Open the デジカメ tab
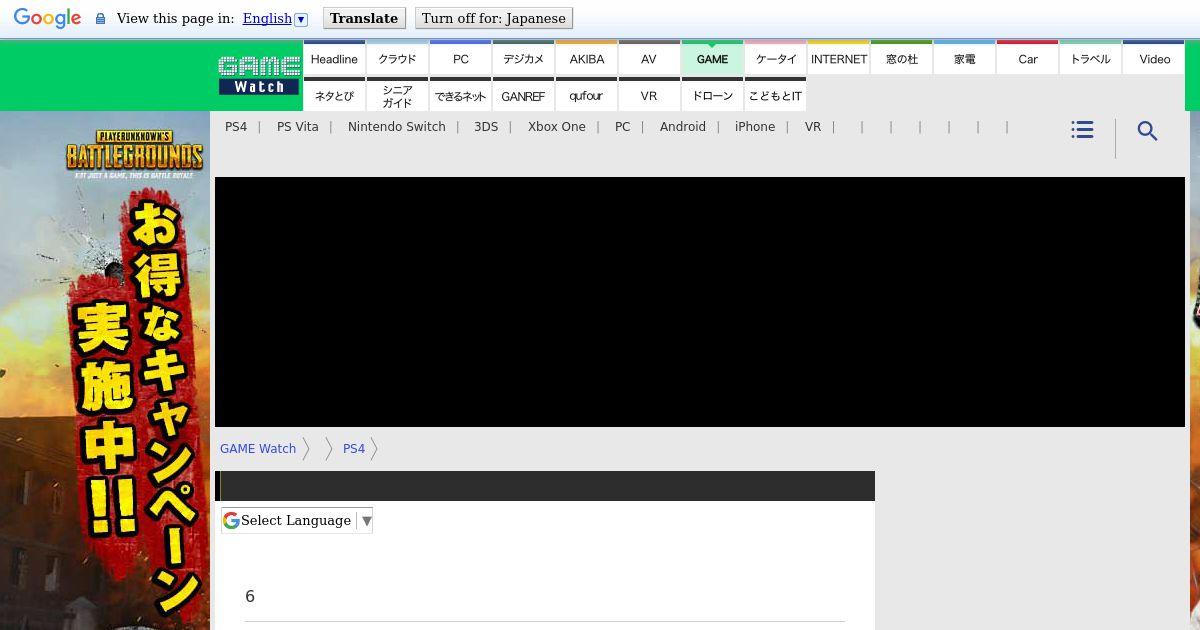Viewport: 1200px width, 630px height. coord(523,57)
